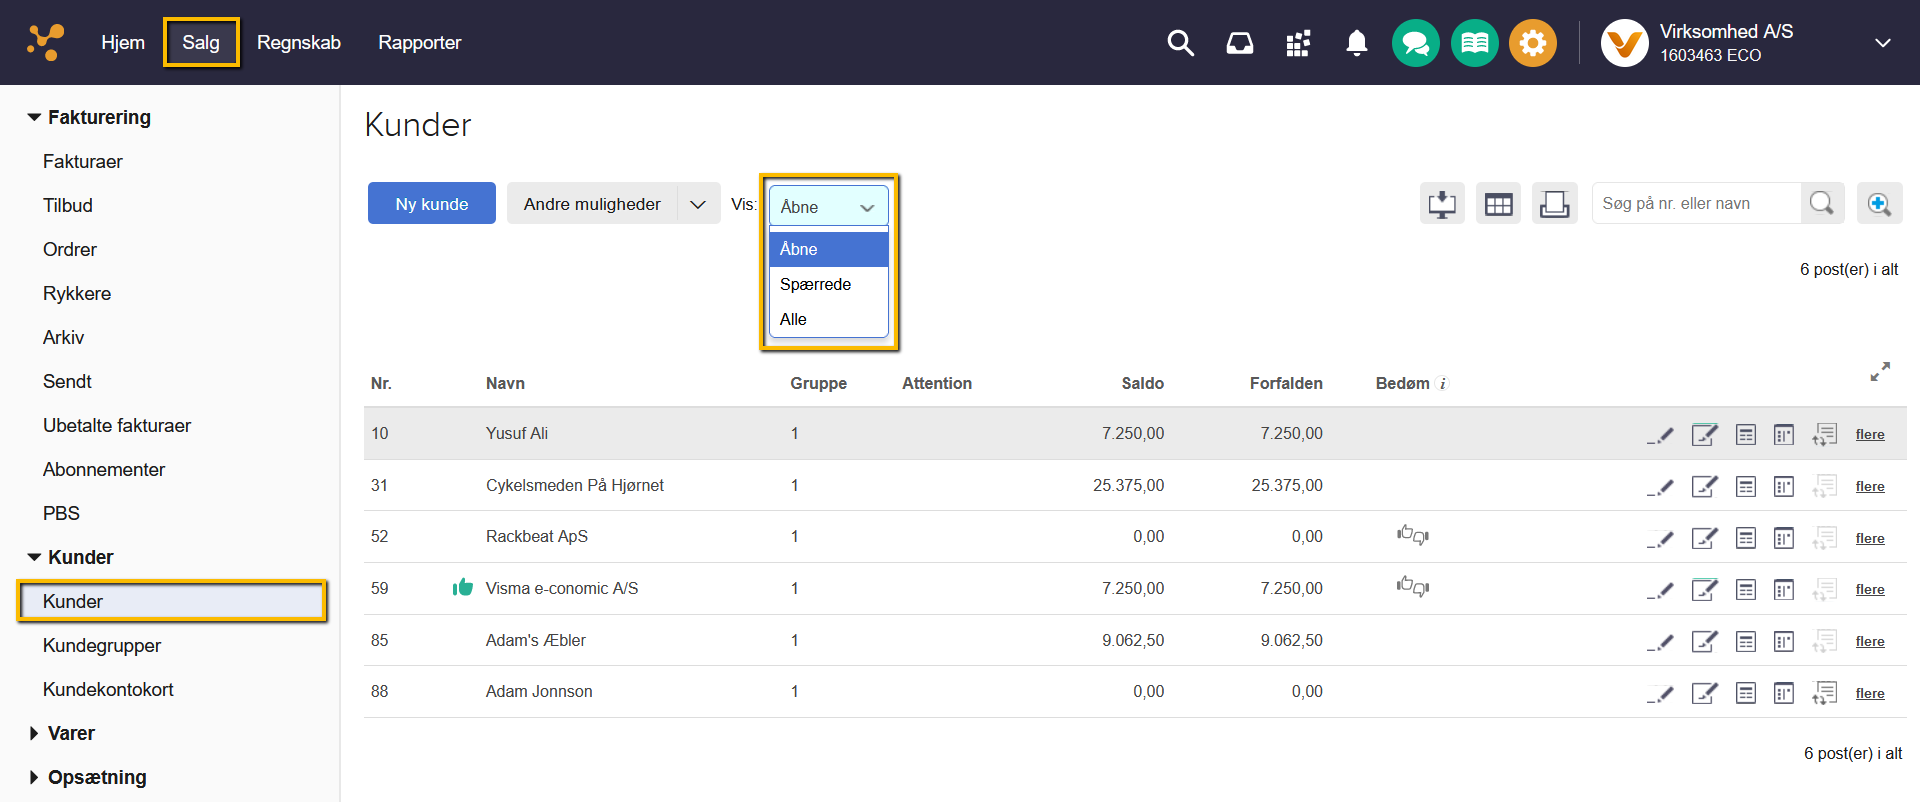Toggle the rating thumbs for Visma e-conomic
1920x802 pixels.
tap(1412, 587)
